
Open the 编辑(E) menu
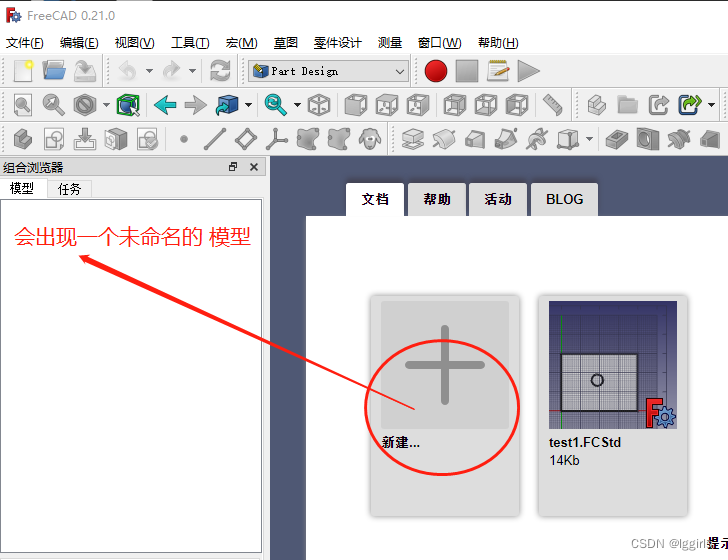(x=79, y=43)
